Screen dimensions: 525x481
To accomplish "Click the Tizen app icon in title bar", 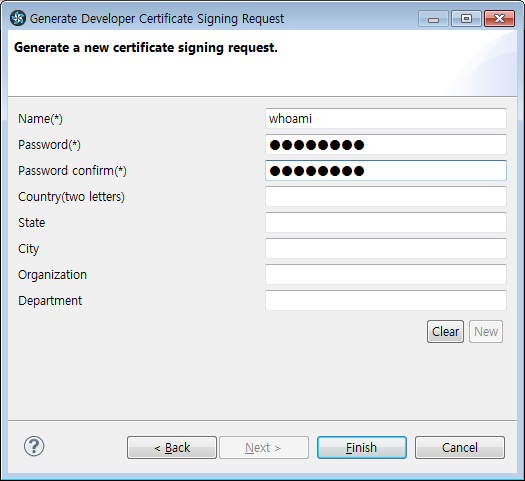I will click(x=18, y=18).
